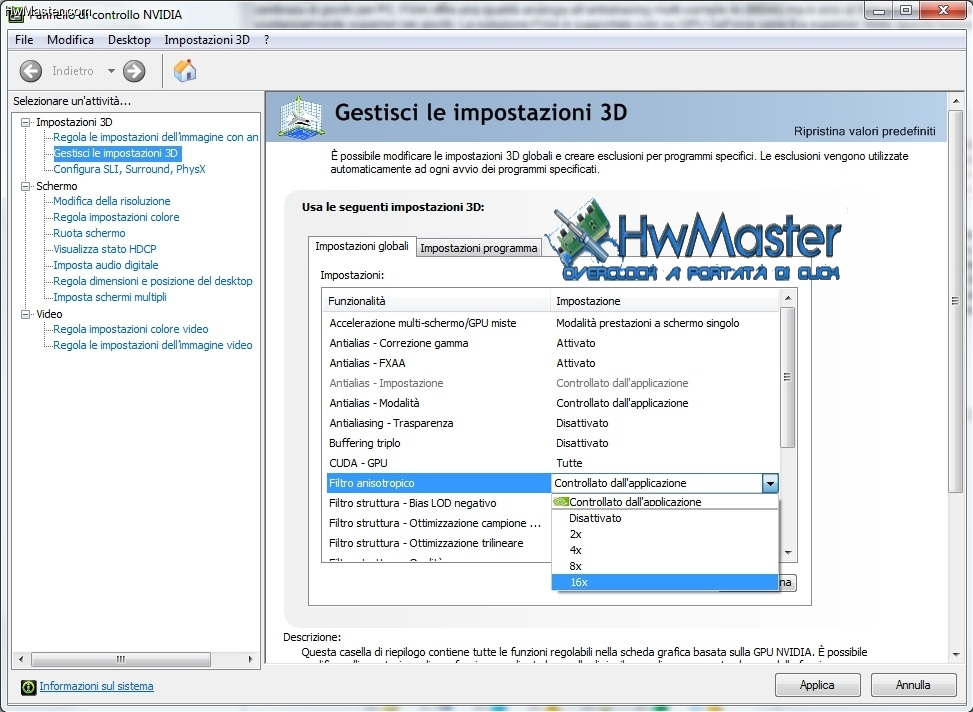
Task: Collapse the Video tree node
Action: point(25,314)
